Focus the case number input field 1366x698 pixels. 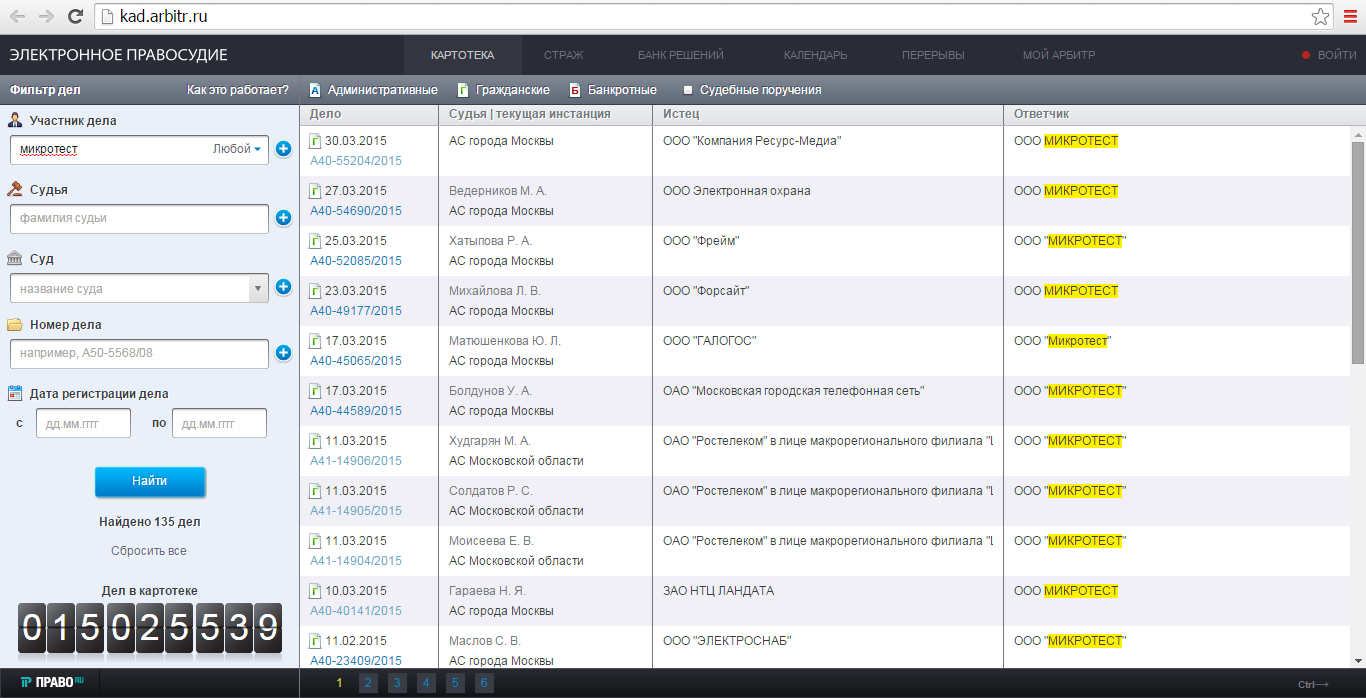[139, 354]
